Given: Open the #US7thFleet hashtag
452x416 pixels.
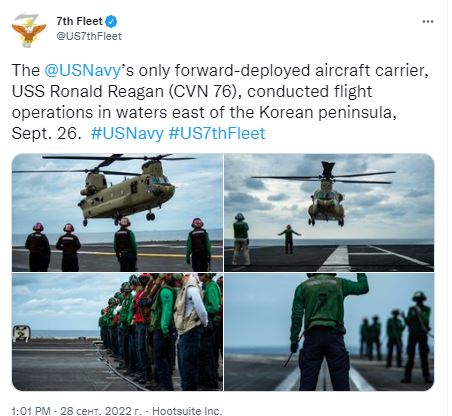Looking at the screenshot, I should coord(217,133).
